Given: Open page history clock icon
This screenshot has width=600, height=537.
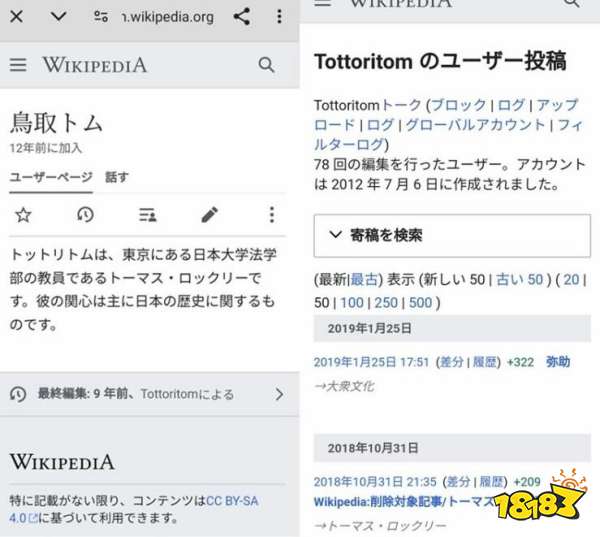Looking at the screenshot, I should coord(85,215).
